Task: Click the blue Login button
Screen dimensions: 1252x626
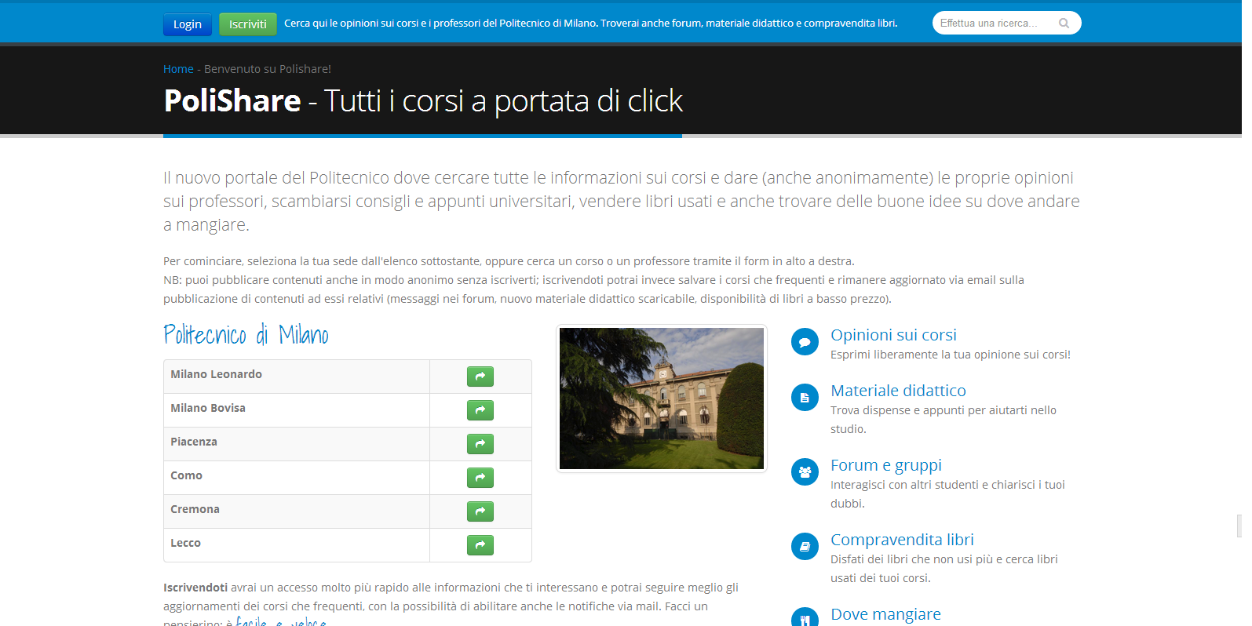Action: tap(187, 24)
